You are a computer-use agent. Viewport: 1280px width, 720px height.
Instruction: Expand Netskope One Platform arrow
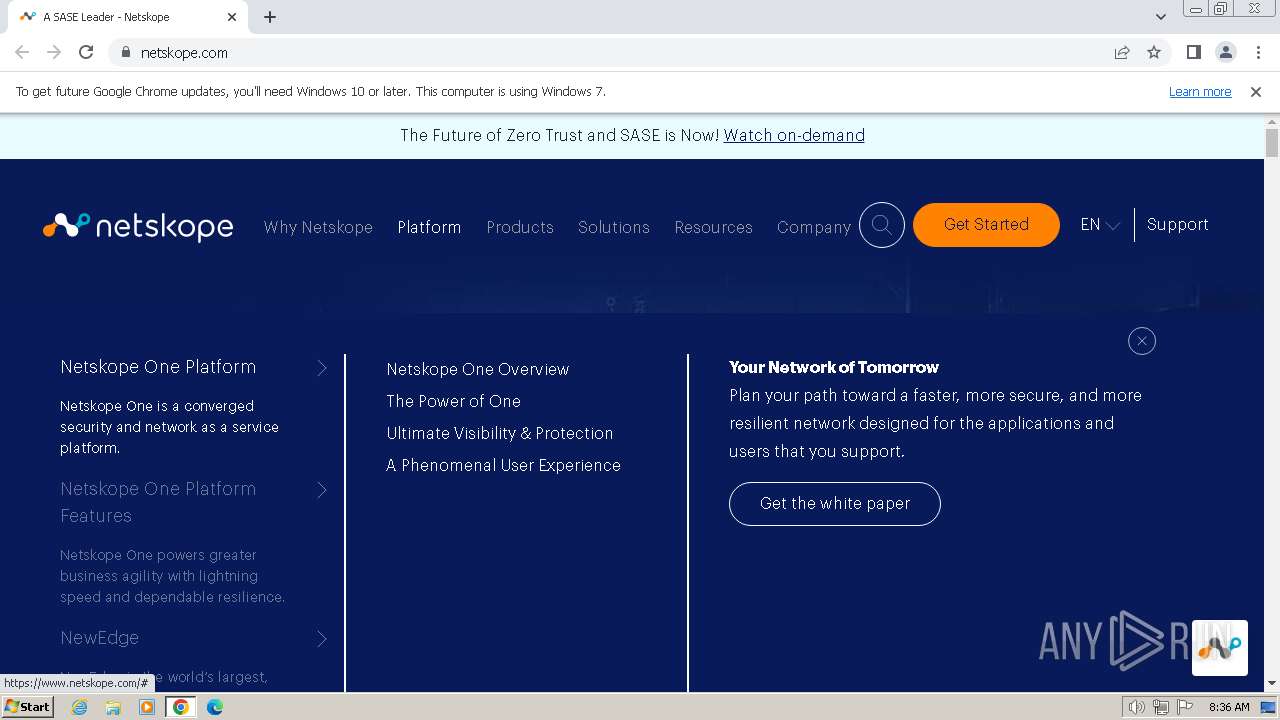pyautogui.click(x=322, y=368)
